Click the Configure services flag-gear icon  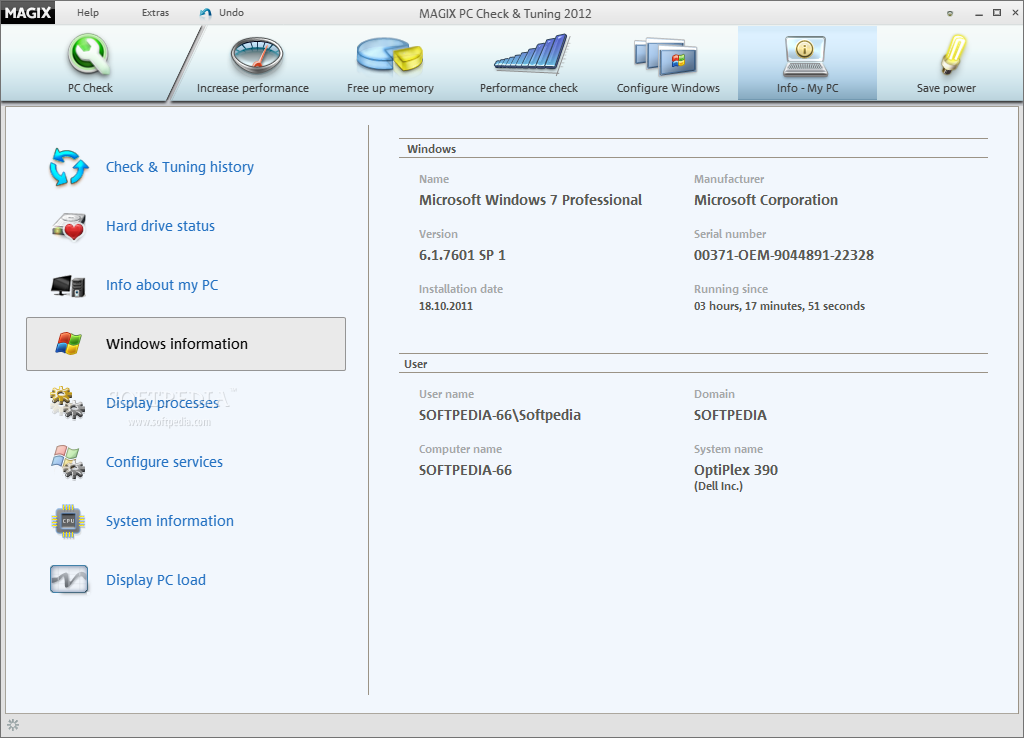[x=69, y=462]
